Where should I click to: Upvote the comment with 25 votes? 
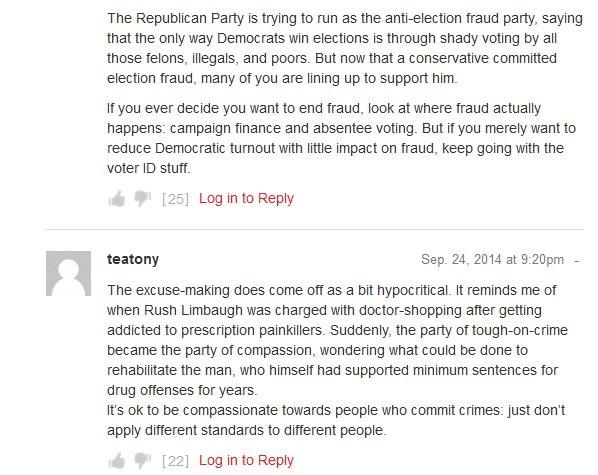point(117,199)
